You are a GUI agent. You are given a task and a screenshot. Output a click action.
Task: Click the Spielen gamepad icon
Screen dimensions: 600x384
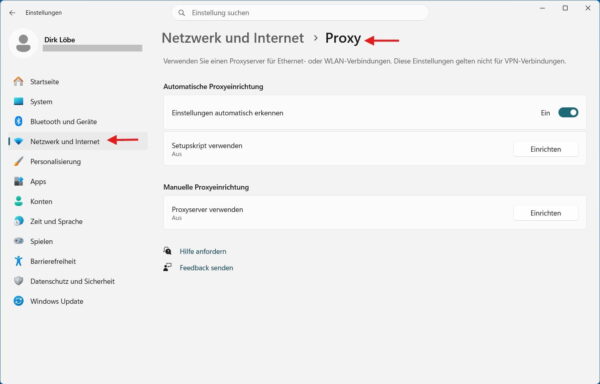tap(18, 241)
